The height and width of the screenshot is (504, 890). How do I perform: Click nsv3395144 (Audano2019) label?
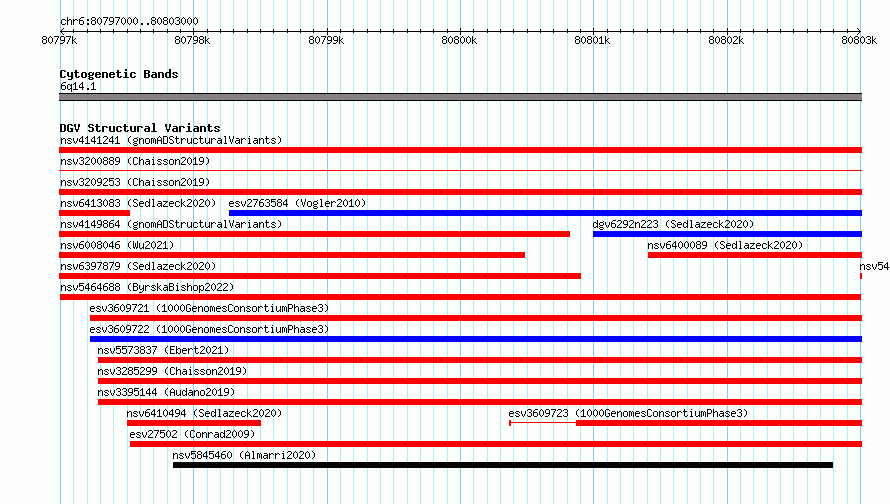click(x=166, y=392)
